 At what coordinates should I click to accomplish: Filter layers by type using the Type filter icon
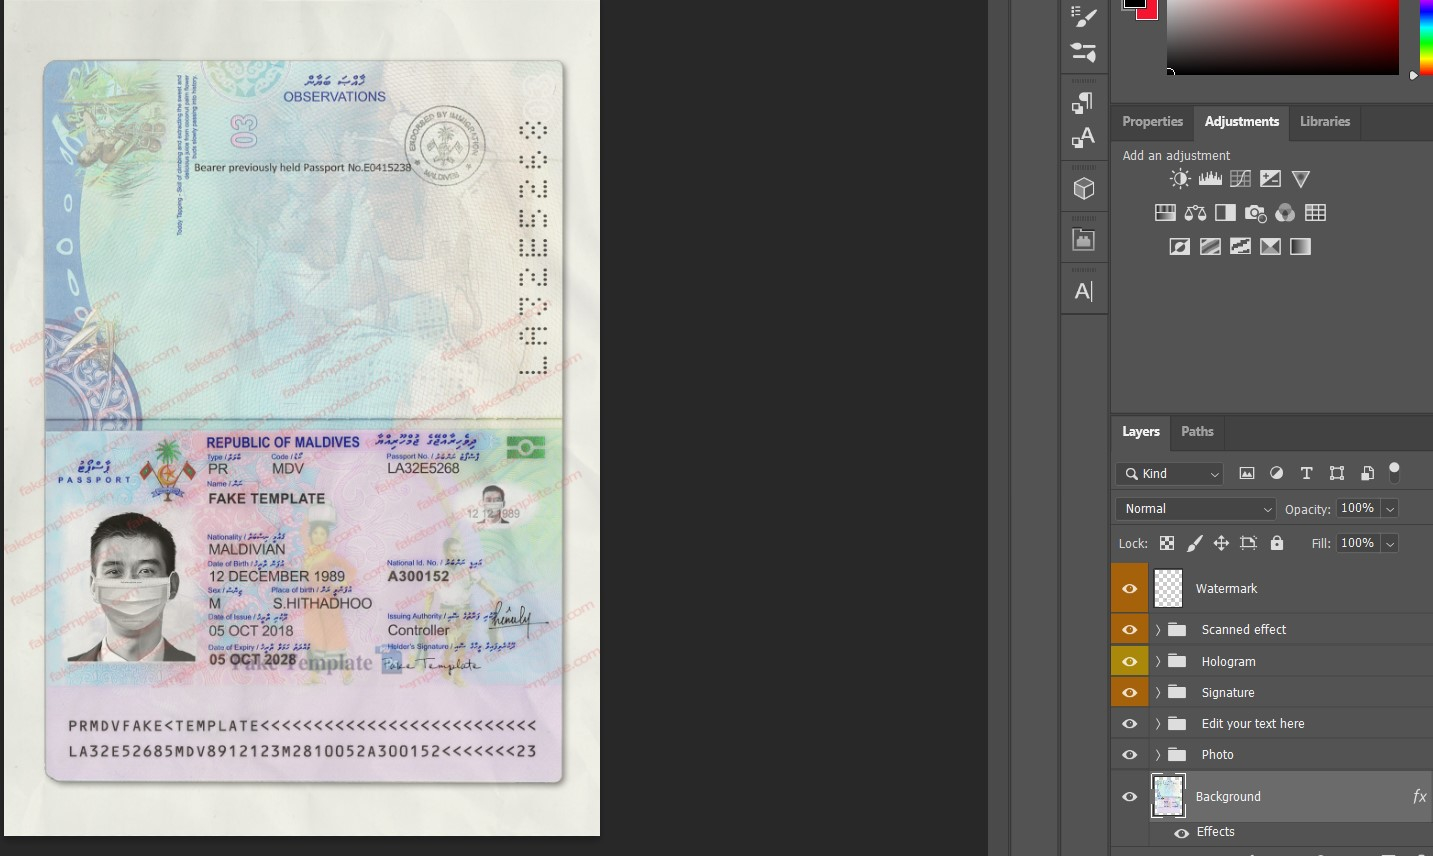(x=1306, y=472)
